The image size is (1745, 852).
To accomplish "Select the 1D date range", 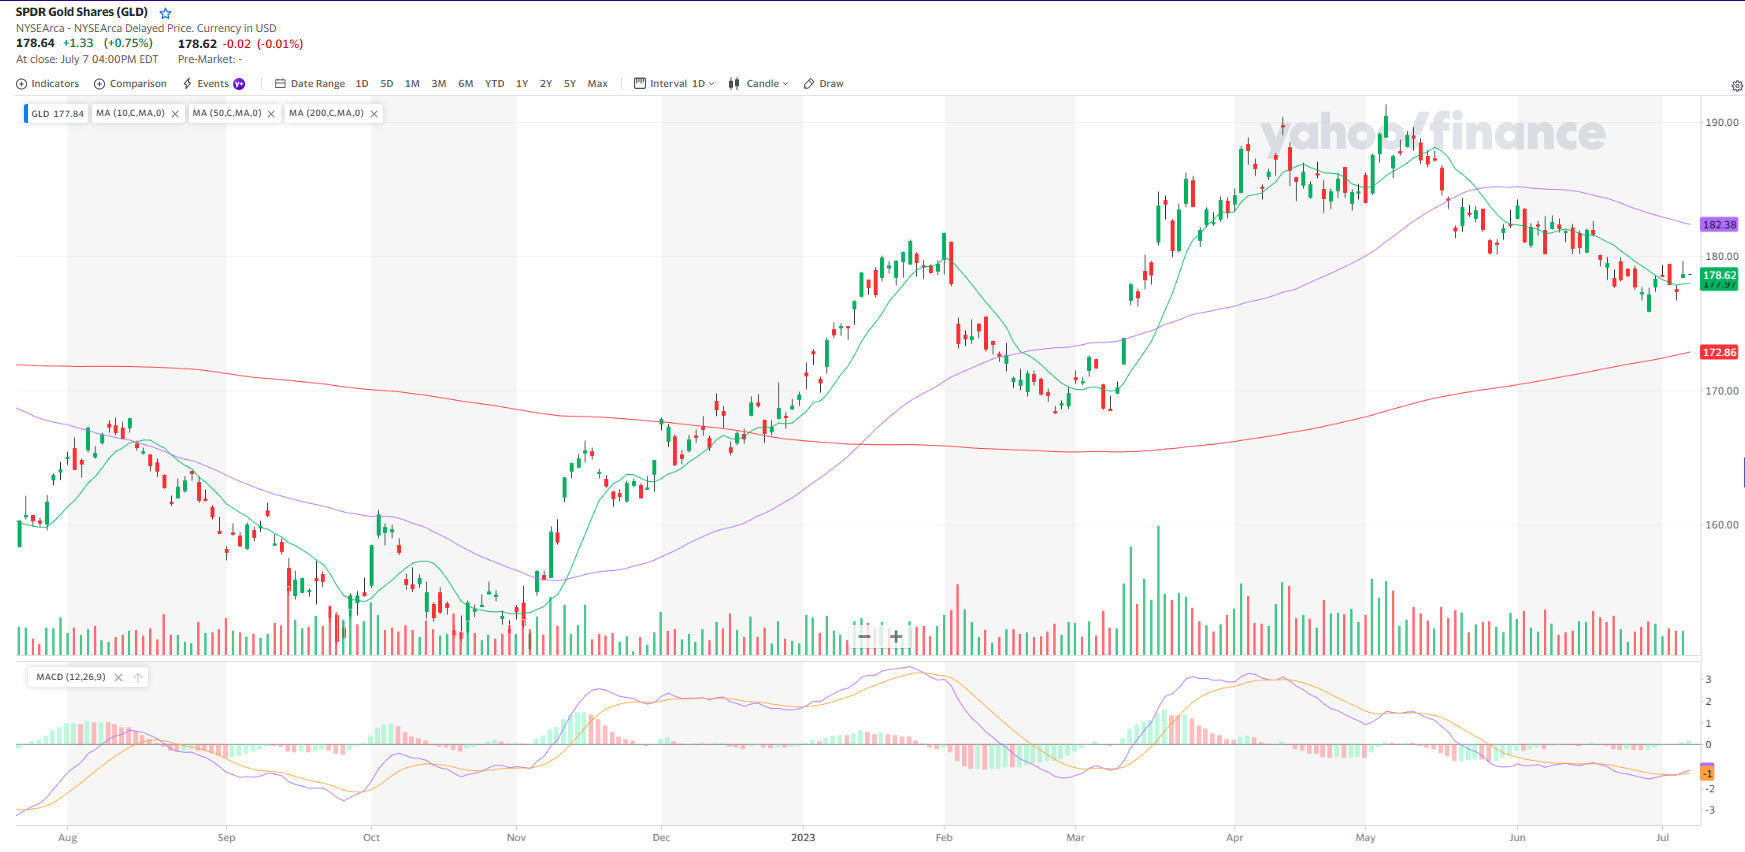I will 362,84.
